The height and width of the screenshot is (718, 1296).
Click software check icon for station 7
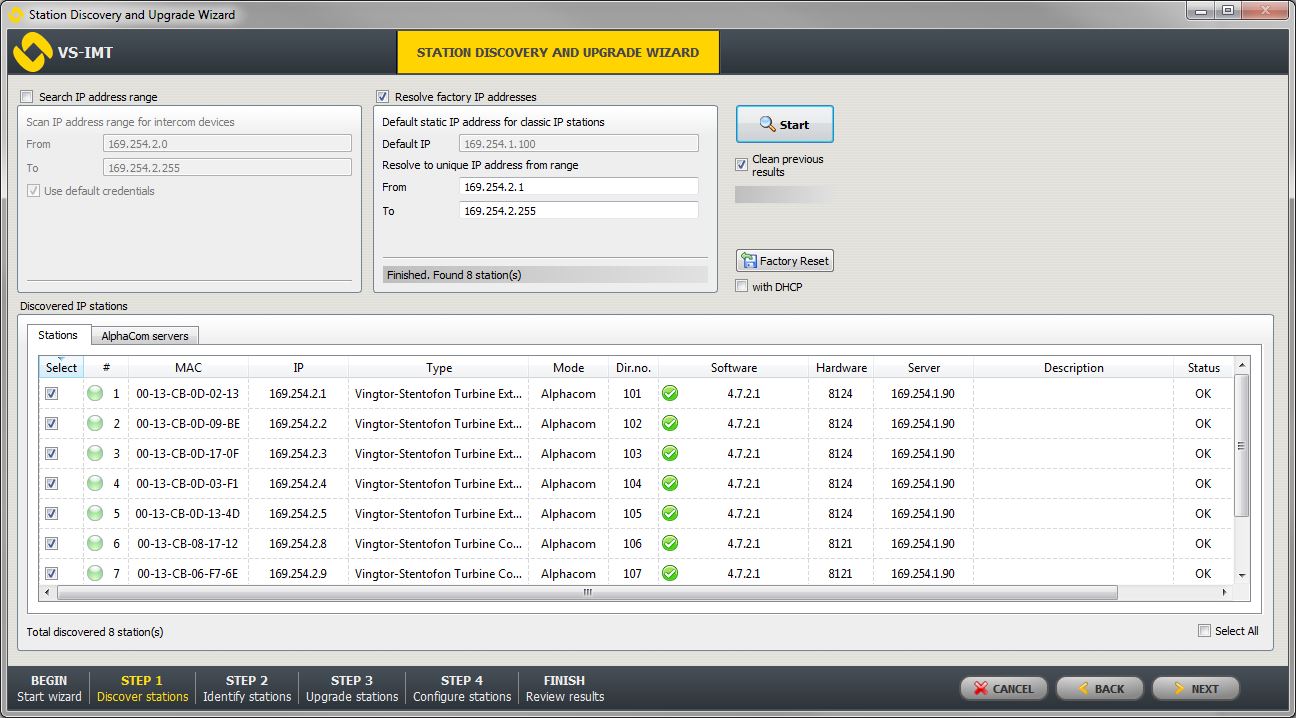pos(670,574)
